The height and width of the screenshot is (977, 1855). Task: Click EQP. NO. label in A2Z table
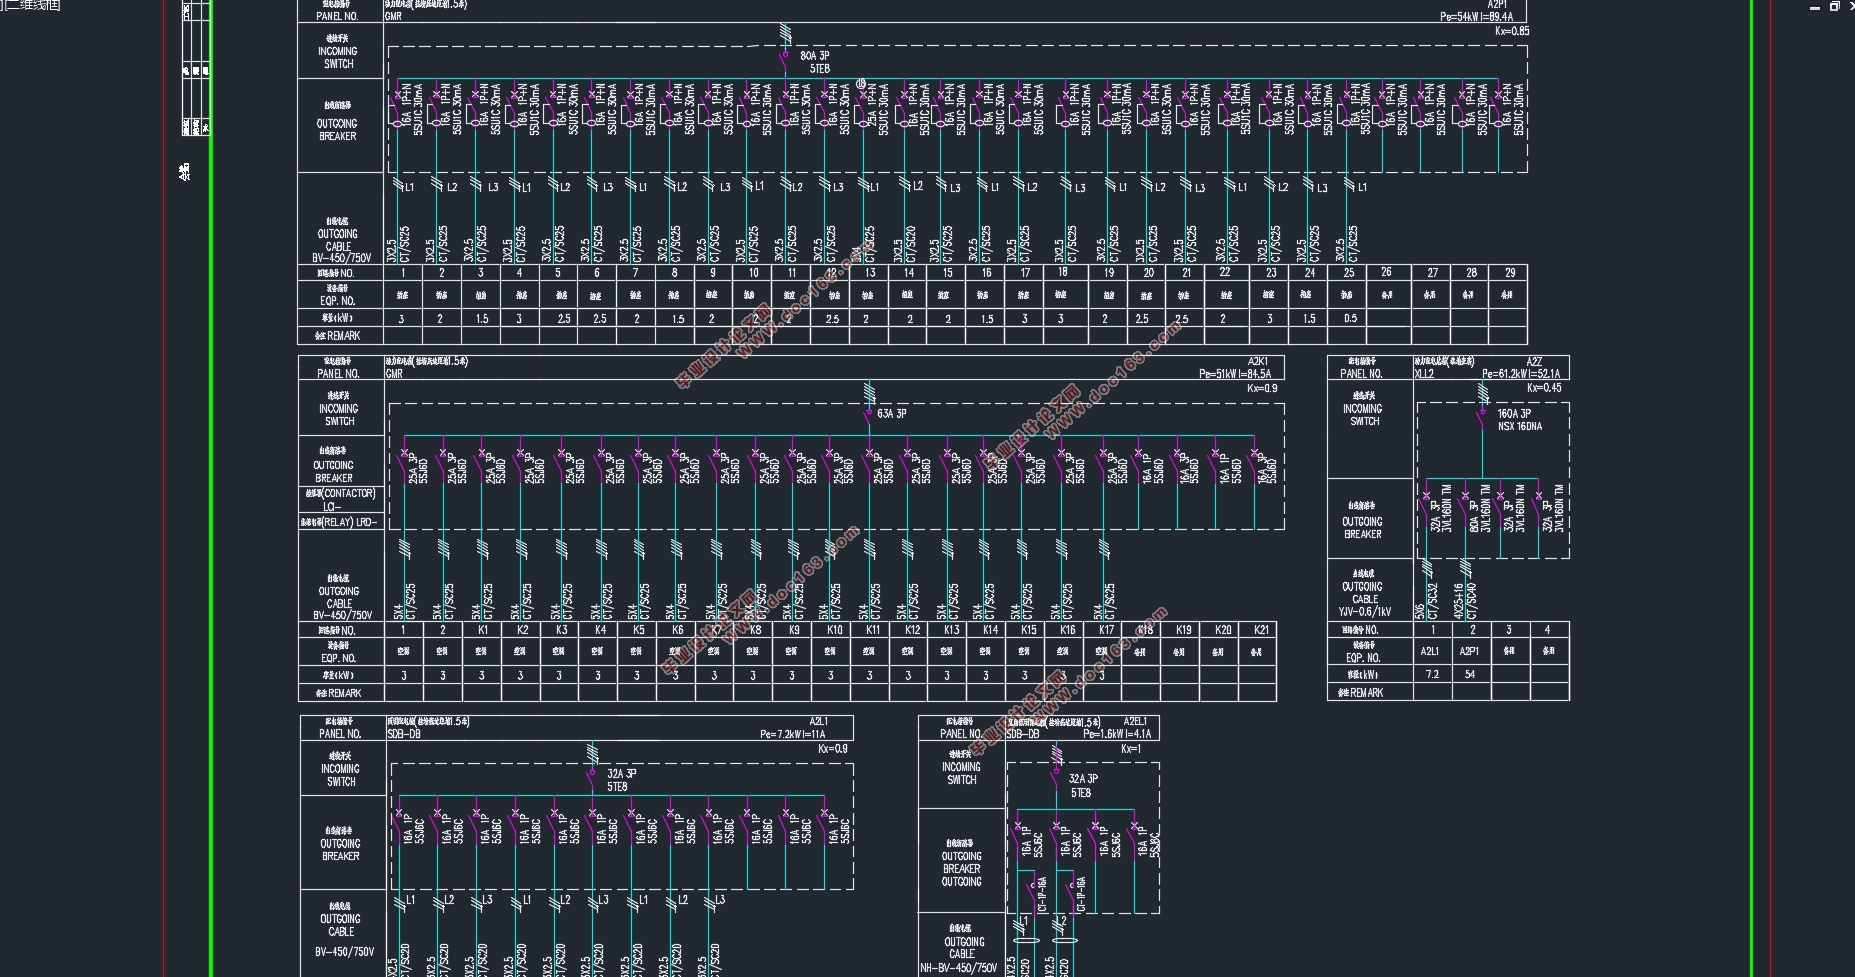click(x=1362, y=658)
